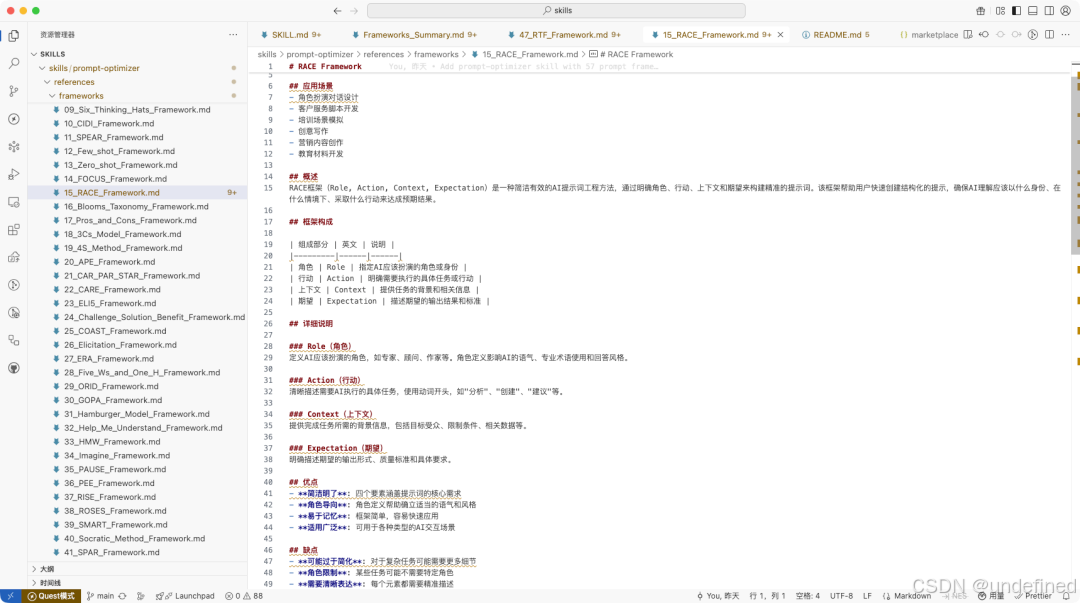Switch to the README.md tab
1080x603 pixels.
pyautogui.click(x=835, y=34)
